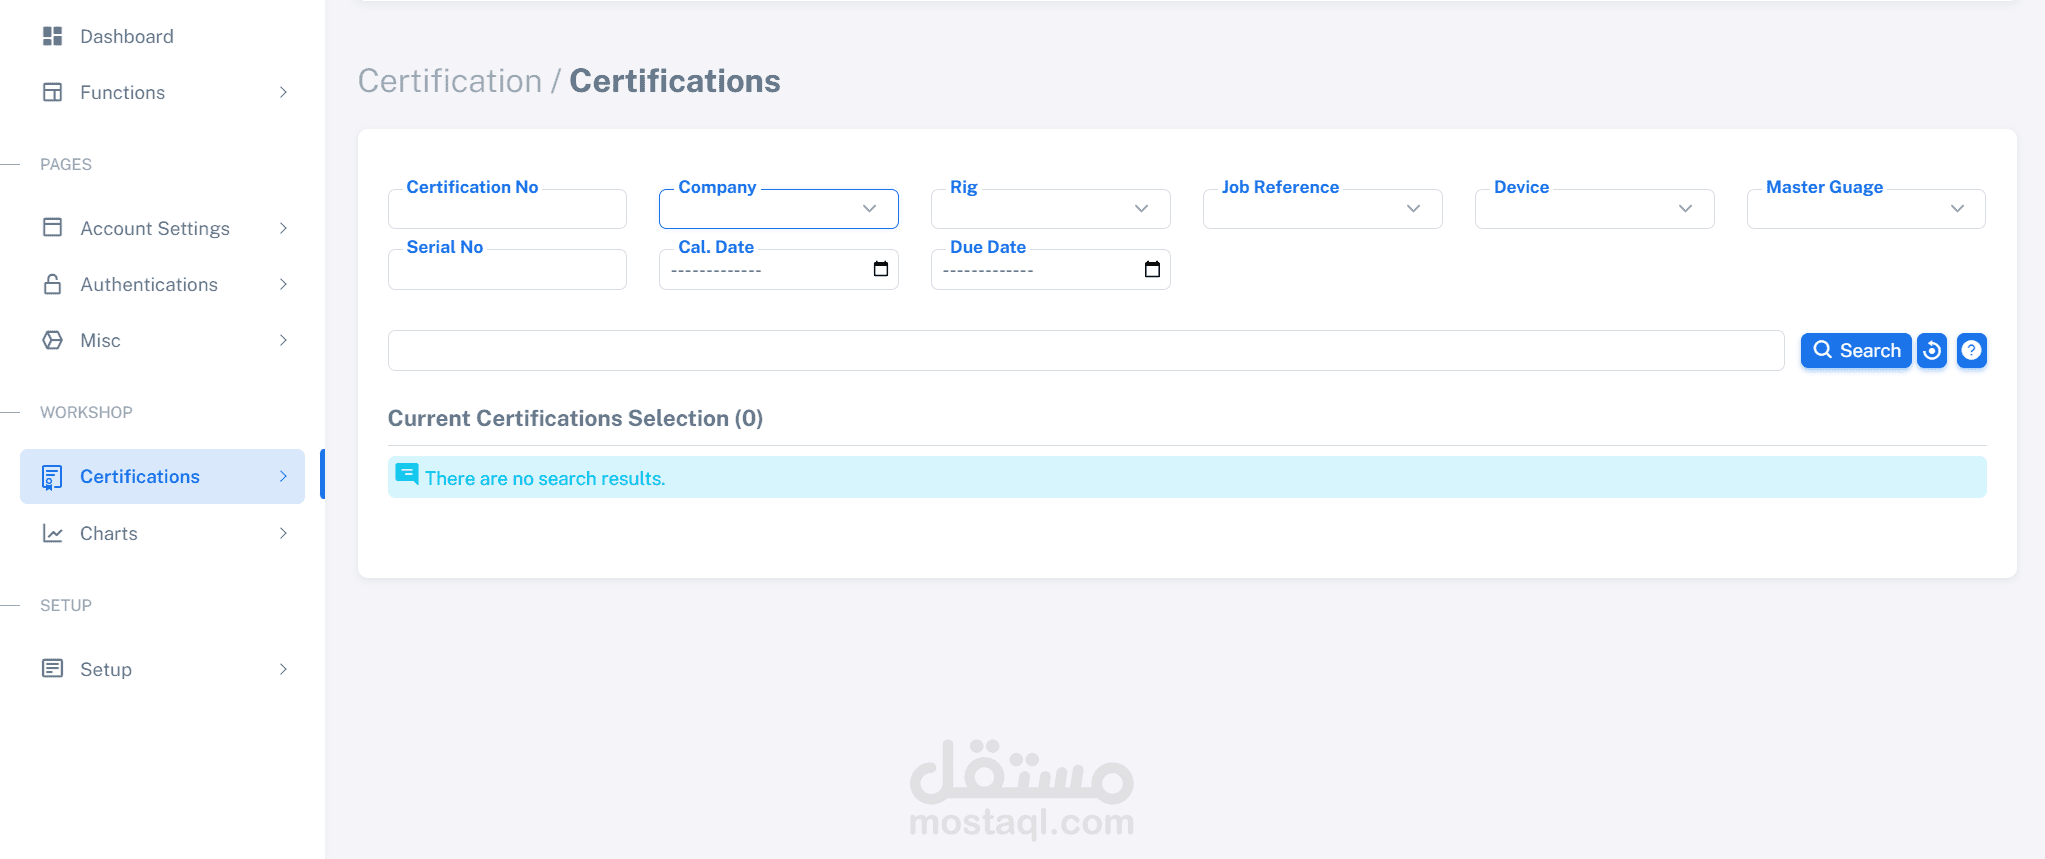Viewport: 2045px width, 859px height.
Task: Focus the Due Date field
Action: coord(1051,269)
